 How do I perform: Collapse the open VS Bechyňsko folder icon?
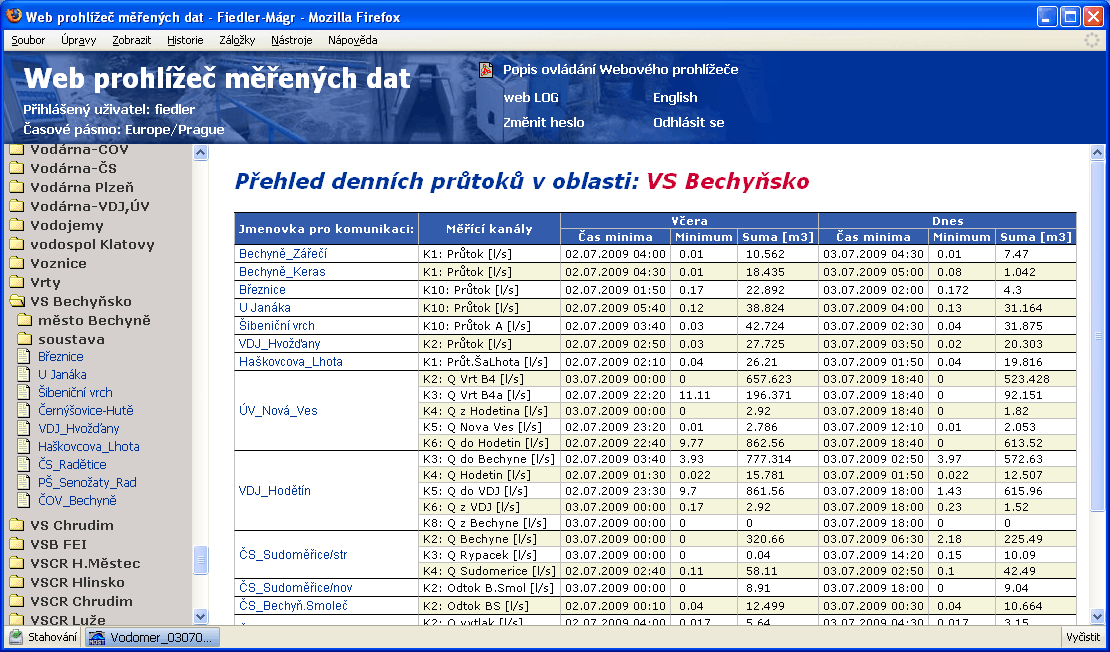coord(17,302)
